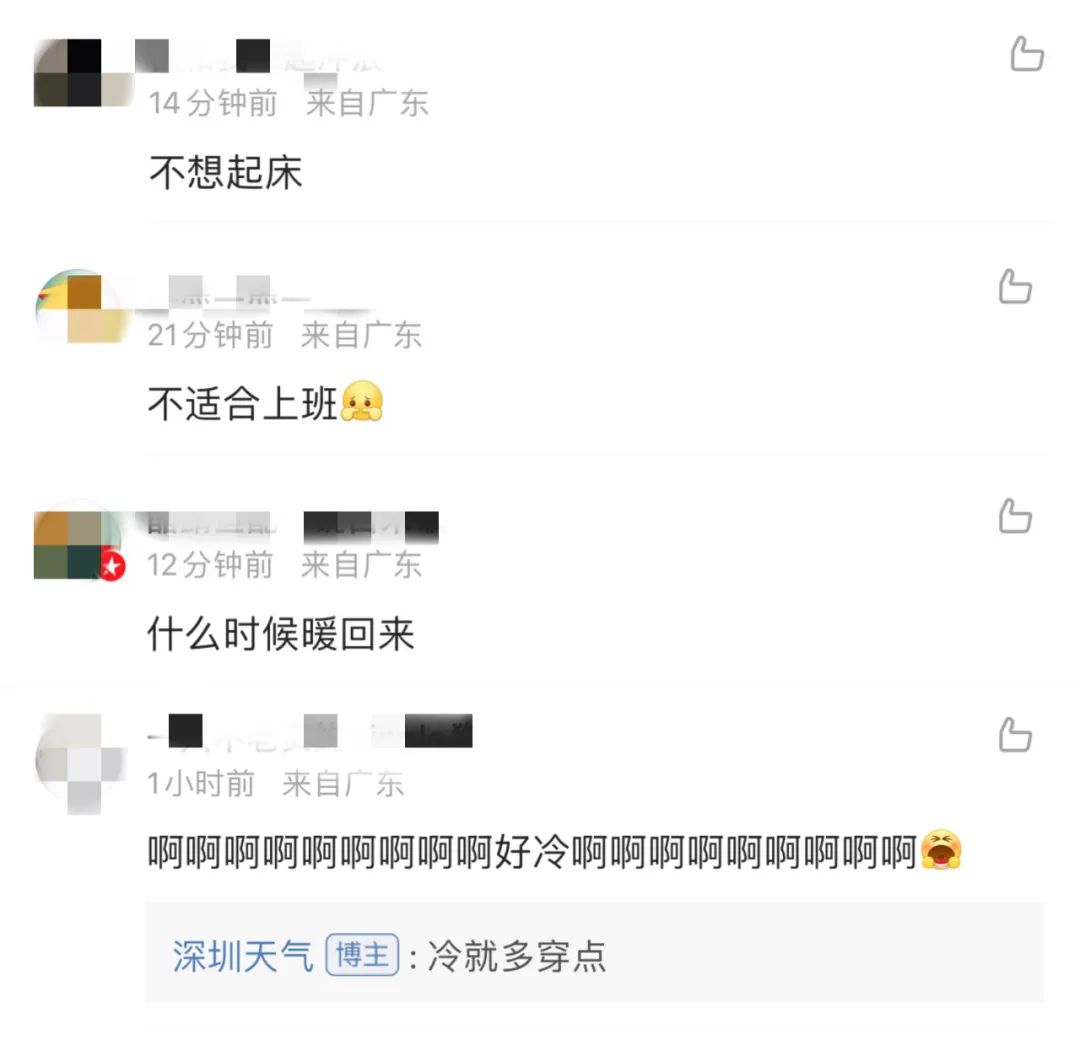Like the comment saying 不想起床

click(1026, 54)
